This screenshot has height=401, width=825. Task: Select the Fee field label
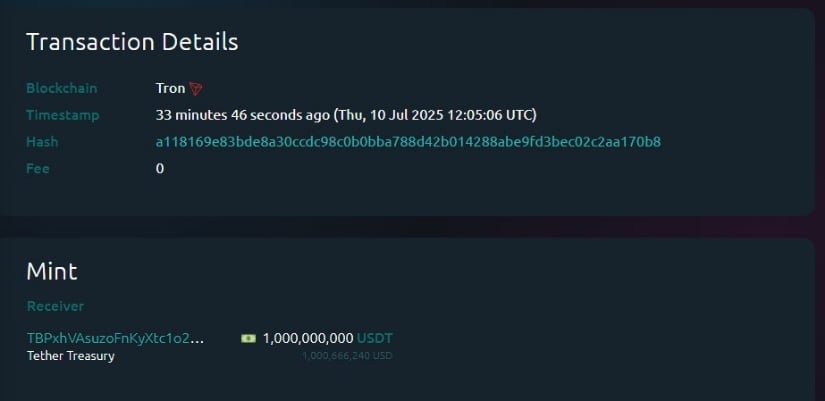click(x=38, y=169)
